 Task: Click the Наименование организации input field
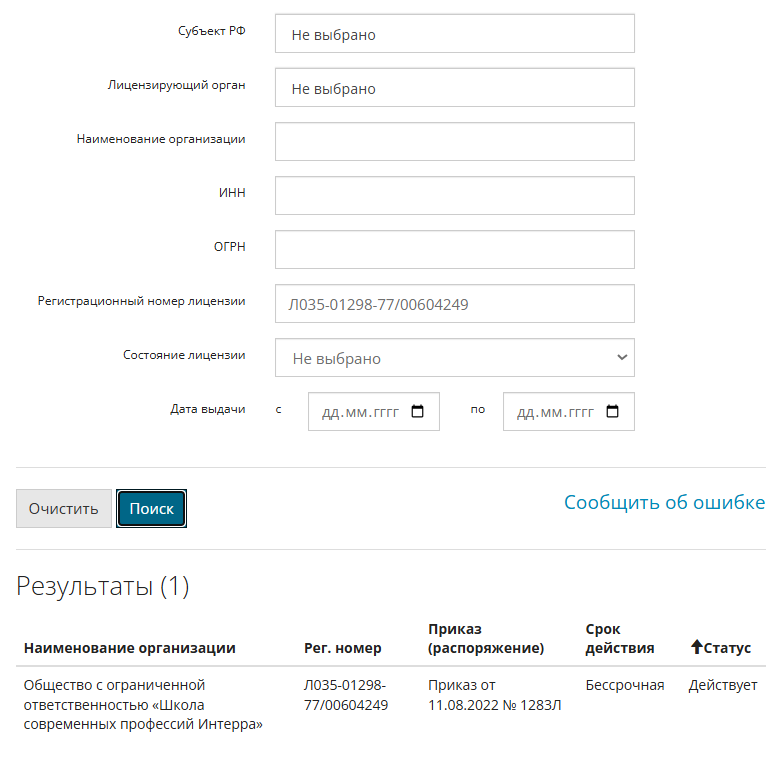(x=455, y=141)
